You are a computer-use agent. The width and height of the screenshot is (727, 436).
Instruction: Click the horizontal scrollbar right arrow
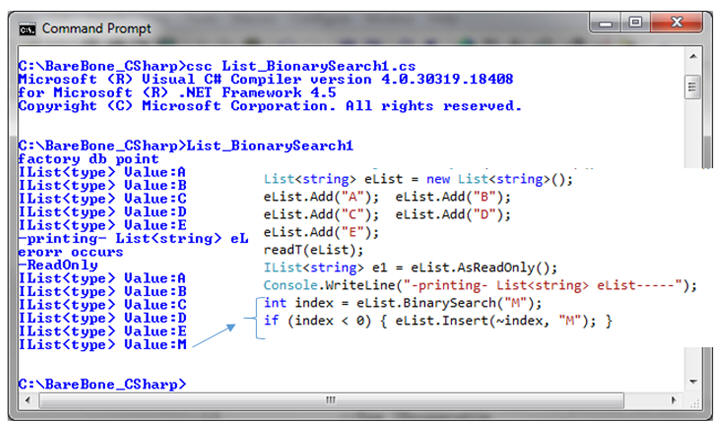pos(673,399)
